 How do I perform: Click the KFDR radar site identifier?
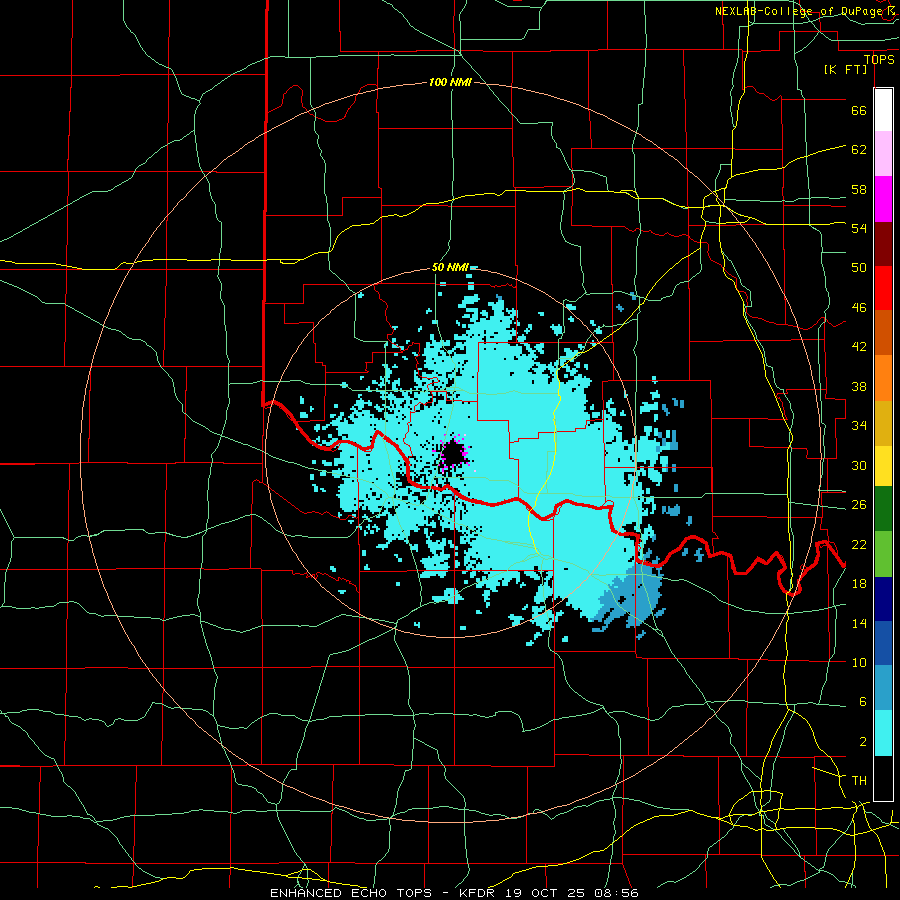coord(476,893)
